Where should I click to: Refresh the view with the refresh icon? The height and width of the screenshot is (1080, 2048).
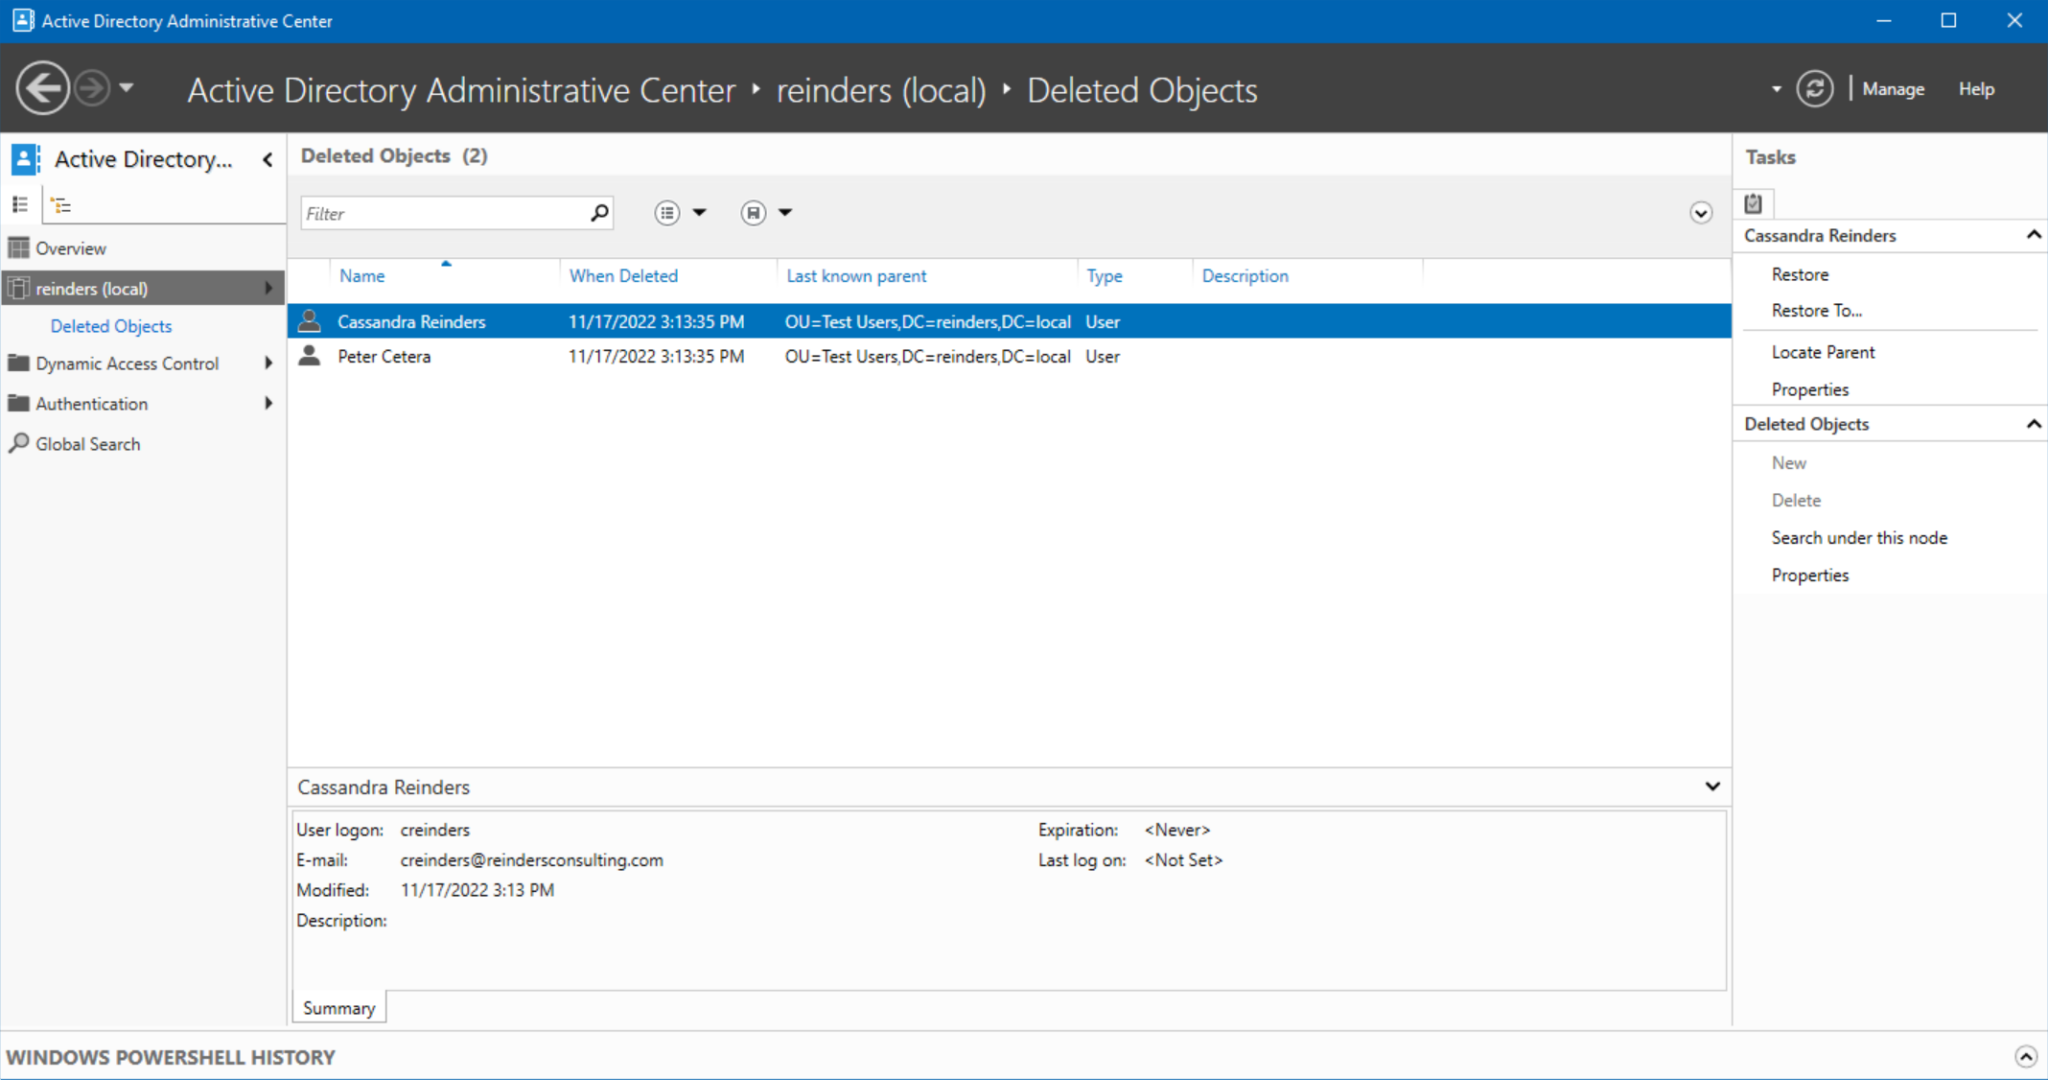pos(1815,88)
